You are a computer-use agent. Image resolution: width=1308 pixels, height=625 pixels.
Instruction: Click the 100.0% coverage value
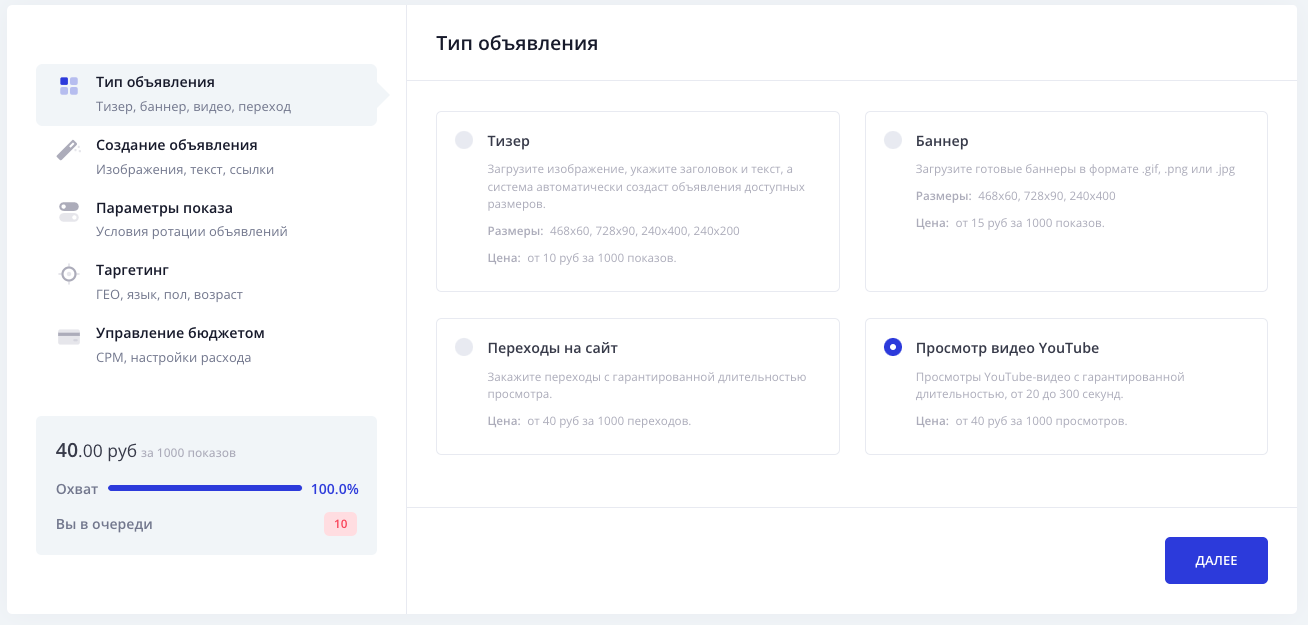[335, 489]
